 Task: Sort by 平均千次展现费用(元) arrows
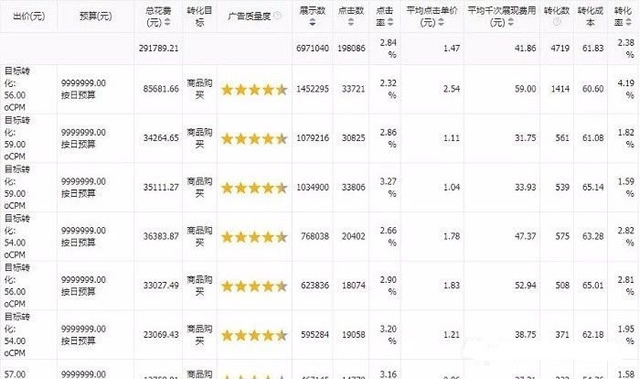511,22
